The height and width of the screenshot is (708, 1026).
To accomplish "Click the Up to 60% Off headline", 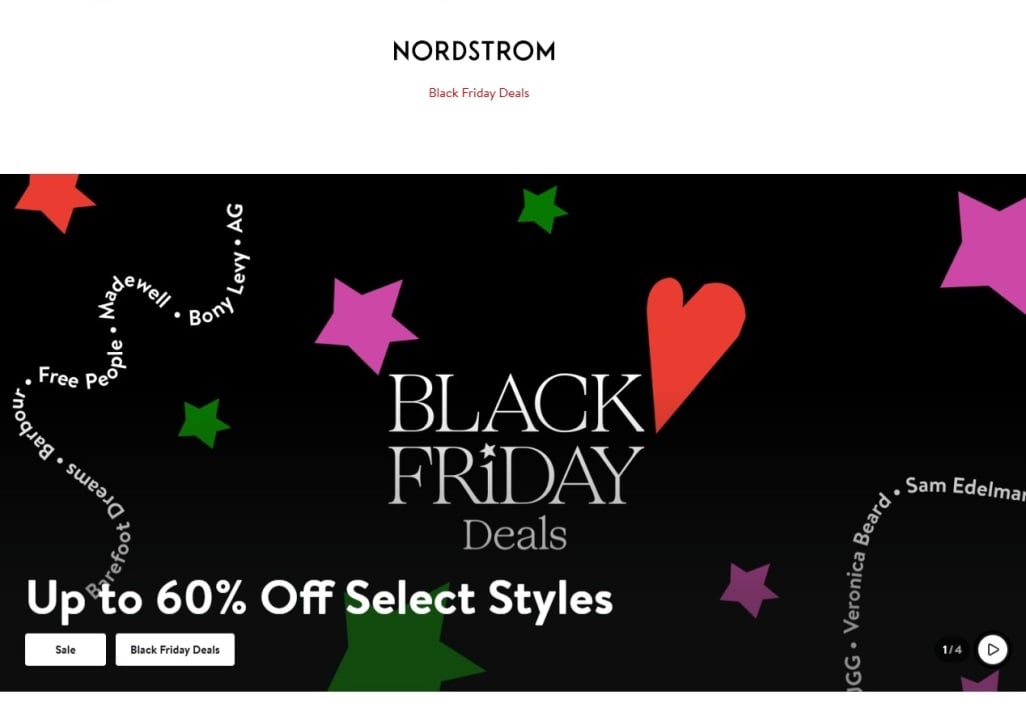I will point(319,598).
